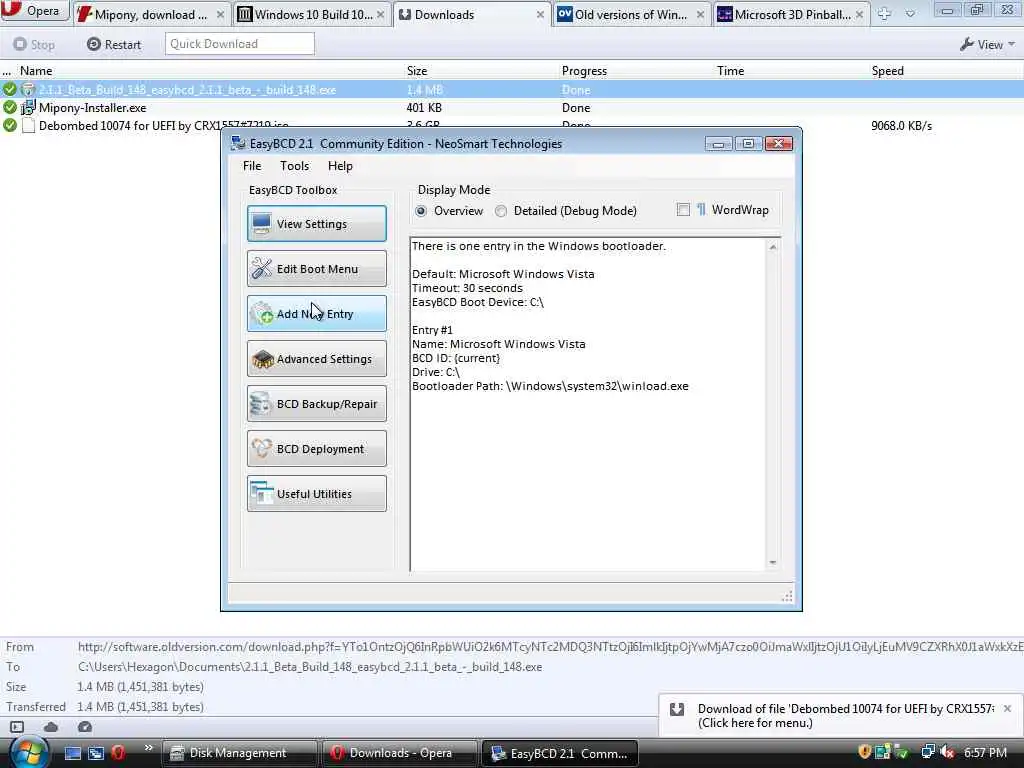The width and height of the screenshot is (1024, 768).
Task: Close the download notification popup
Action: point(1007,709)
